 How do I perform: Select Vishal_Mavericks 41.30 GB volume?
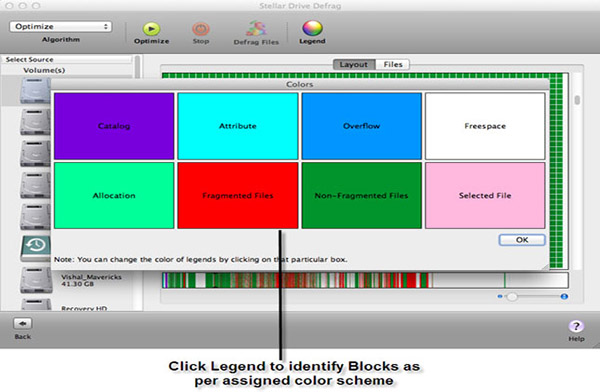coord(91,280)
